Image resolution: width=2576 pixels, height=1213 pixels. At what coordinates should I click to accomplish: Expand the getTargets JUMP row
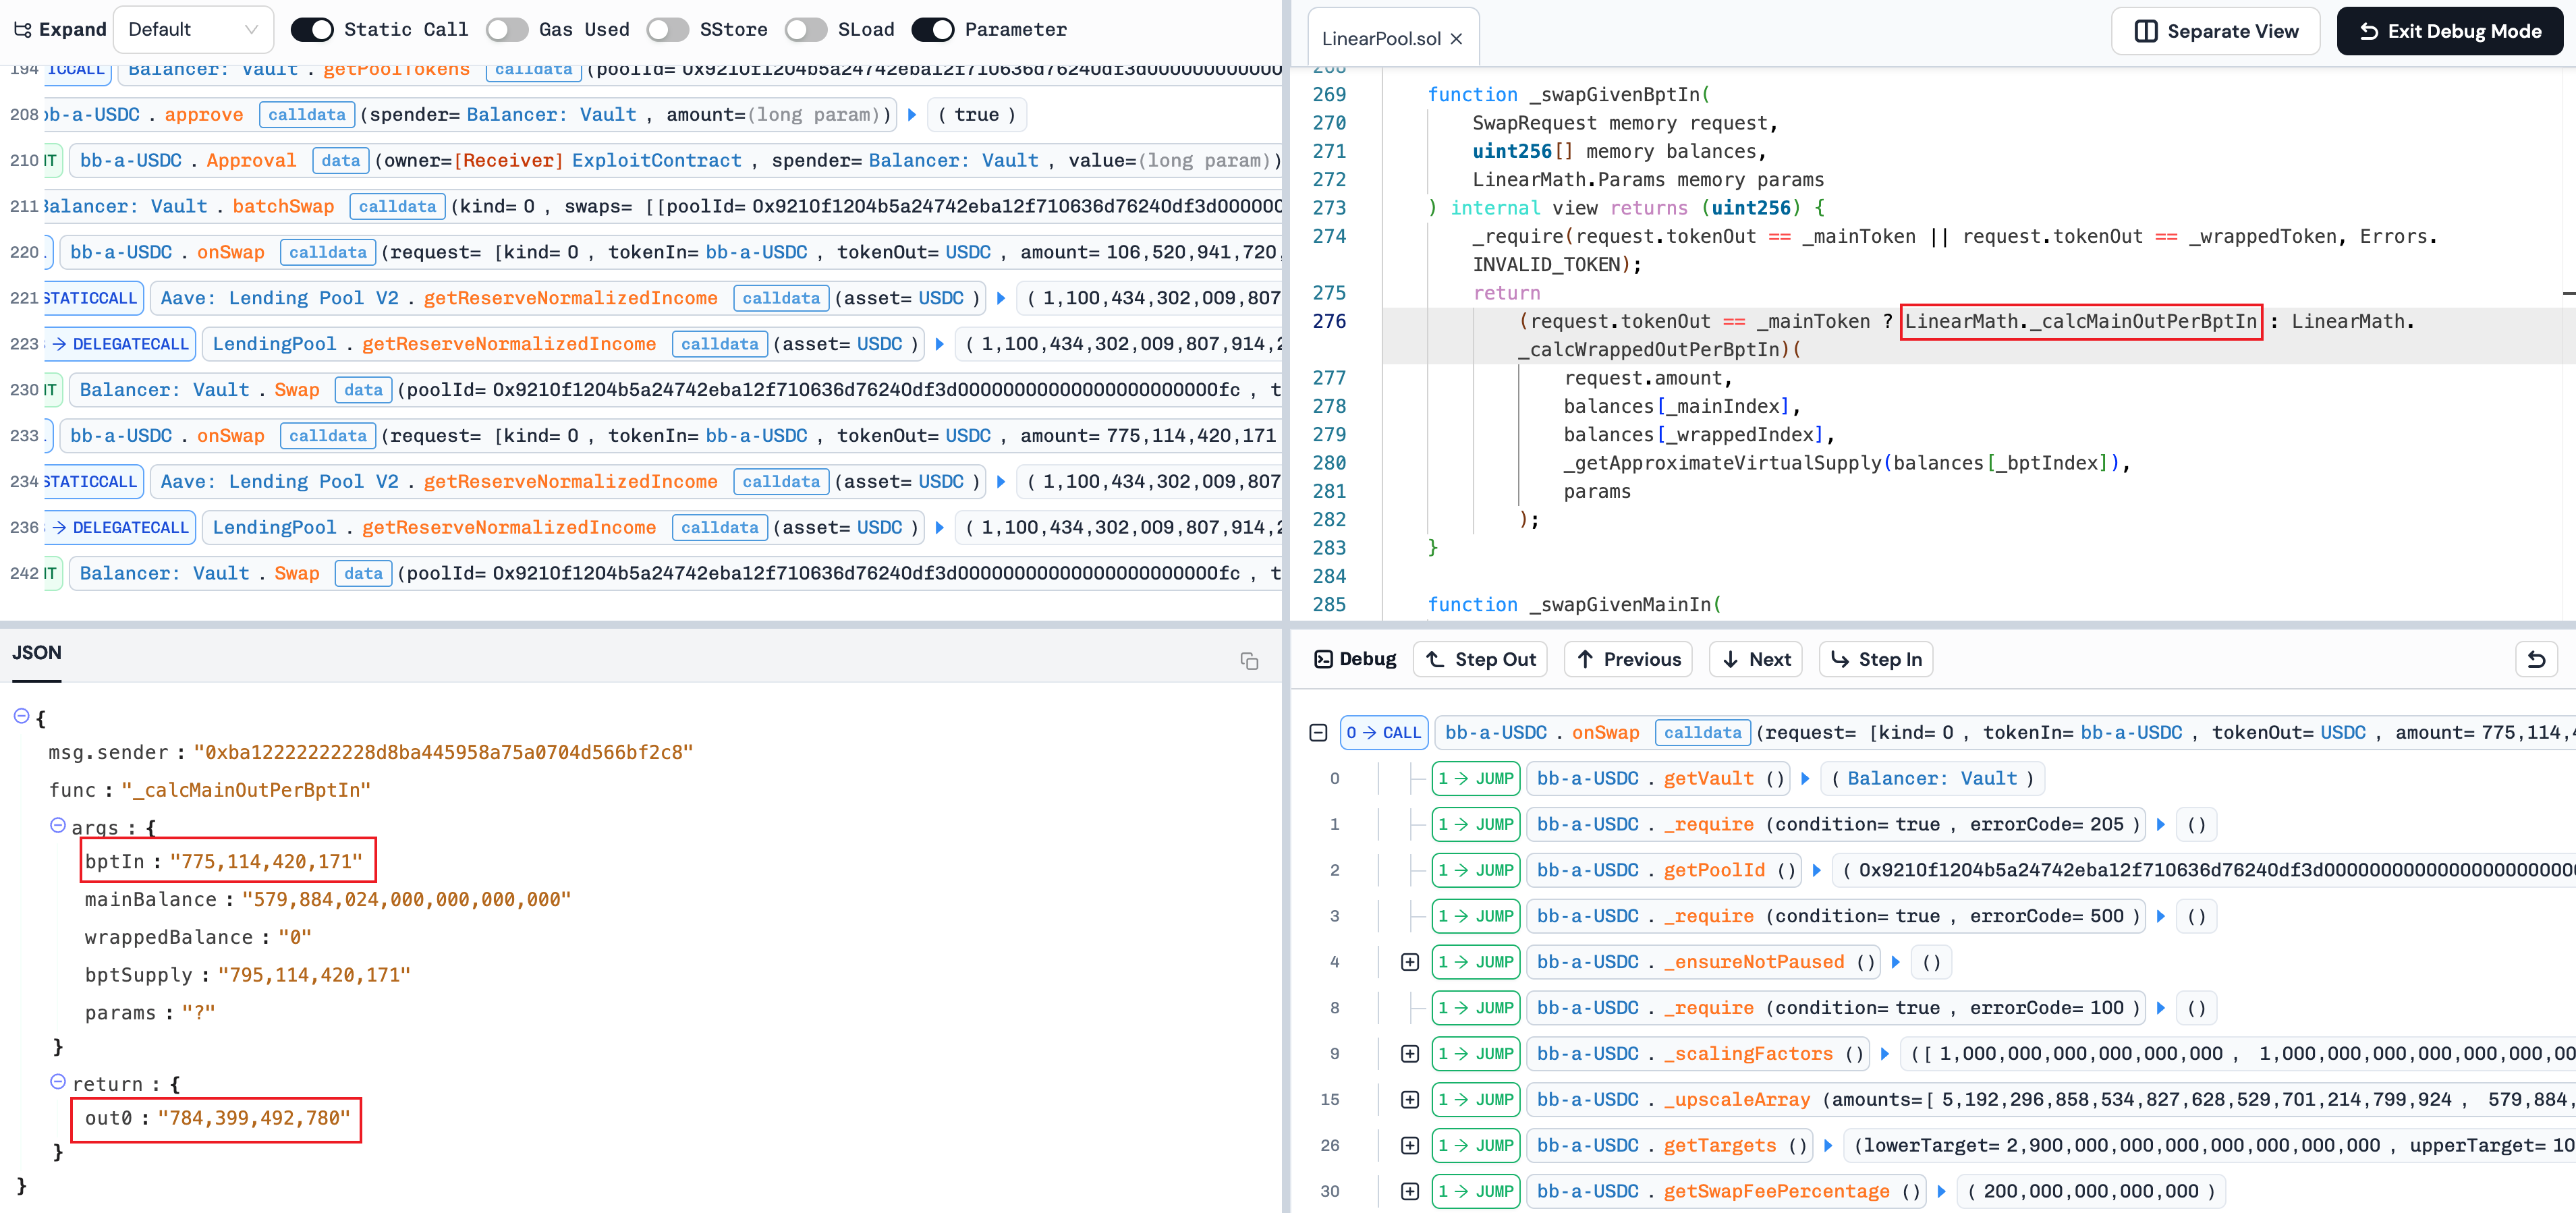[x=1410, y=1146]
